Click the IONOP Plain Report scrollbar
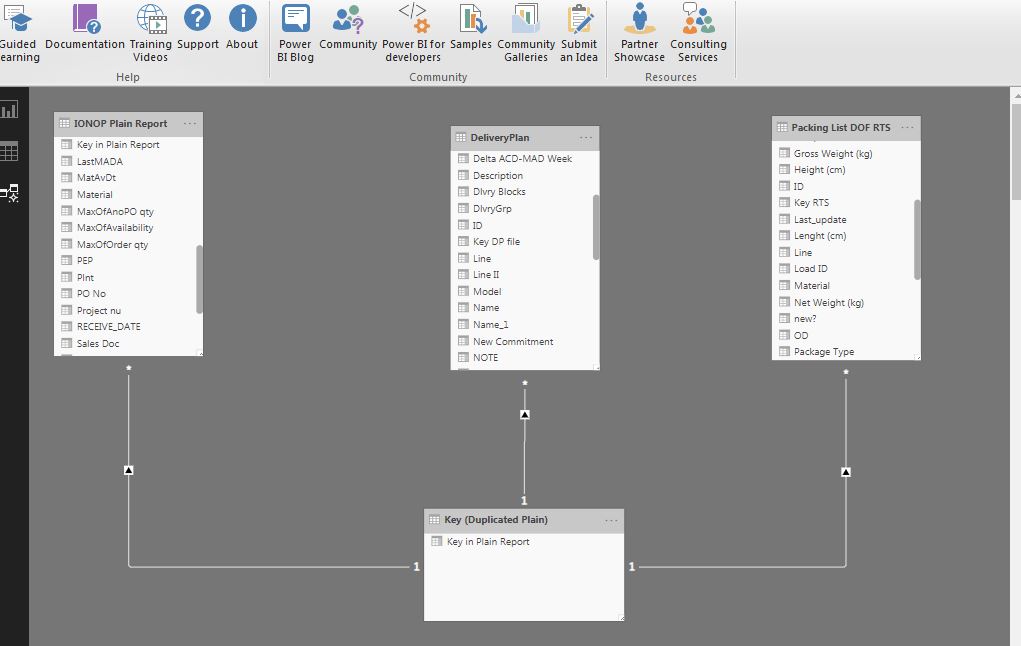 [199, 279]
